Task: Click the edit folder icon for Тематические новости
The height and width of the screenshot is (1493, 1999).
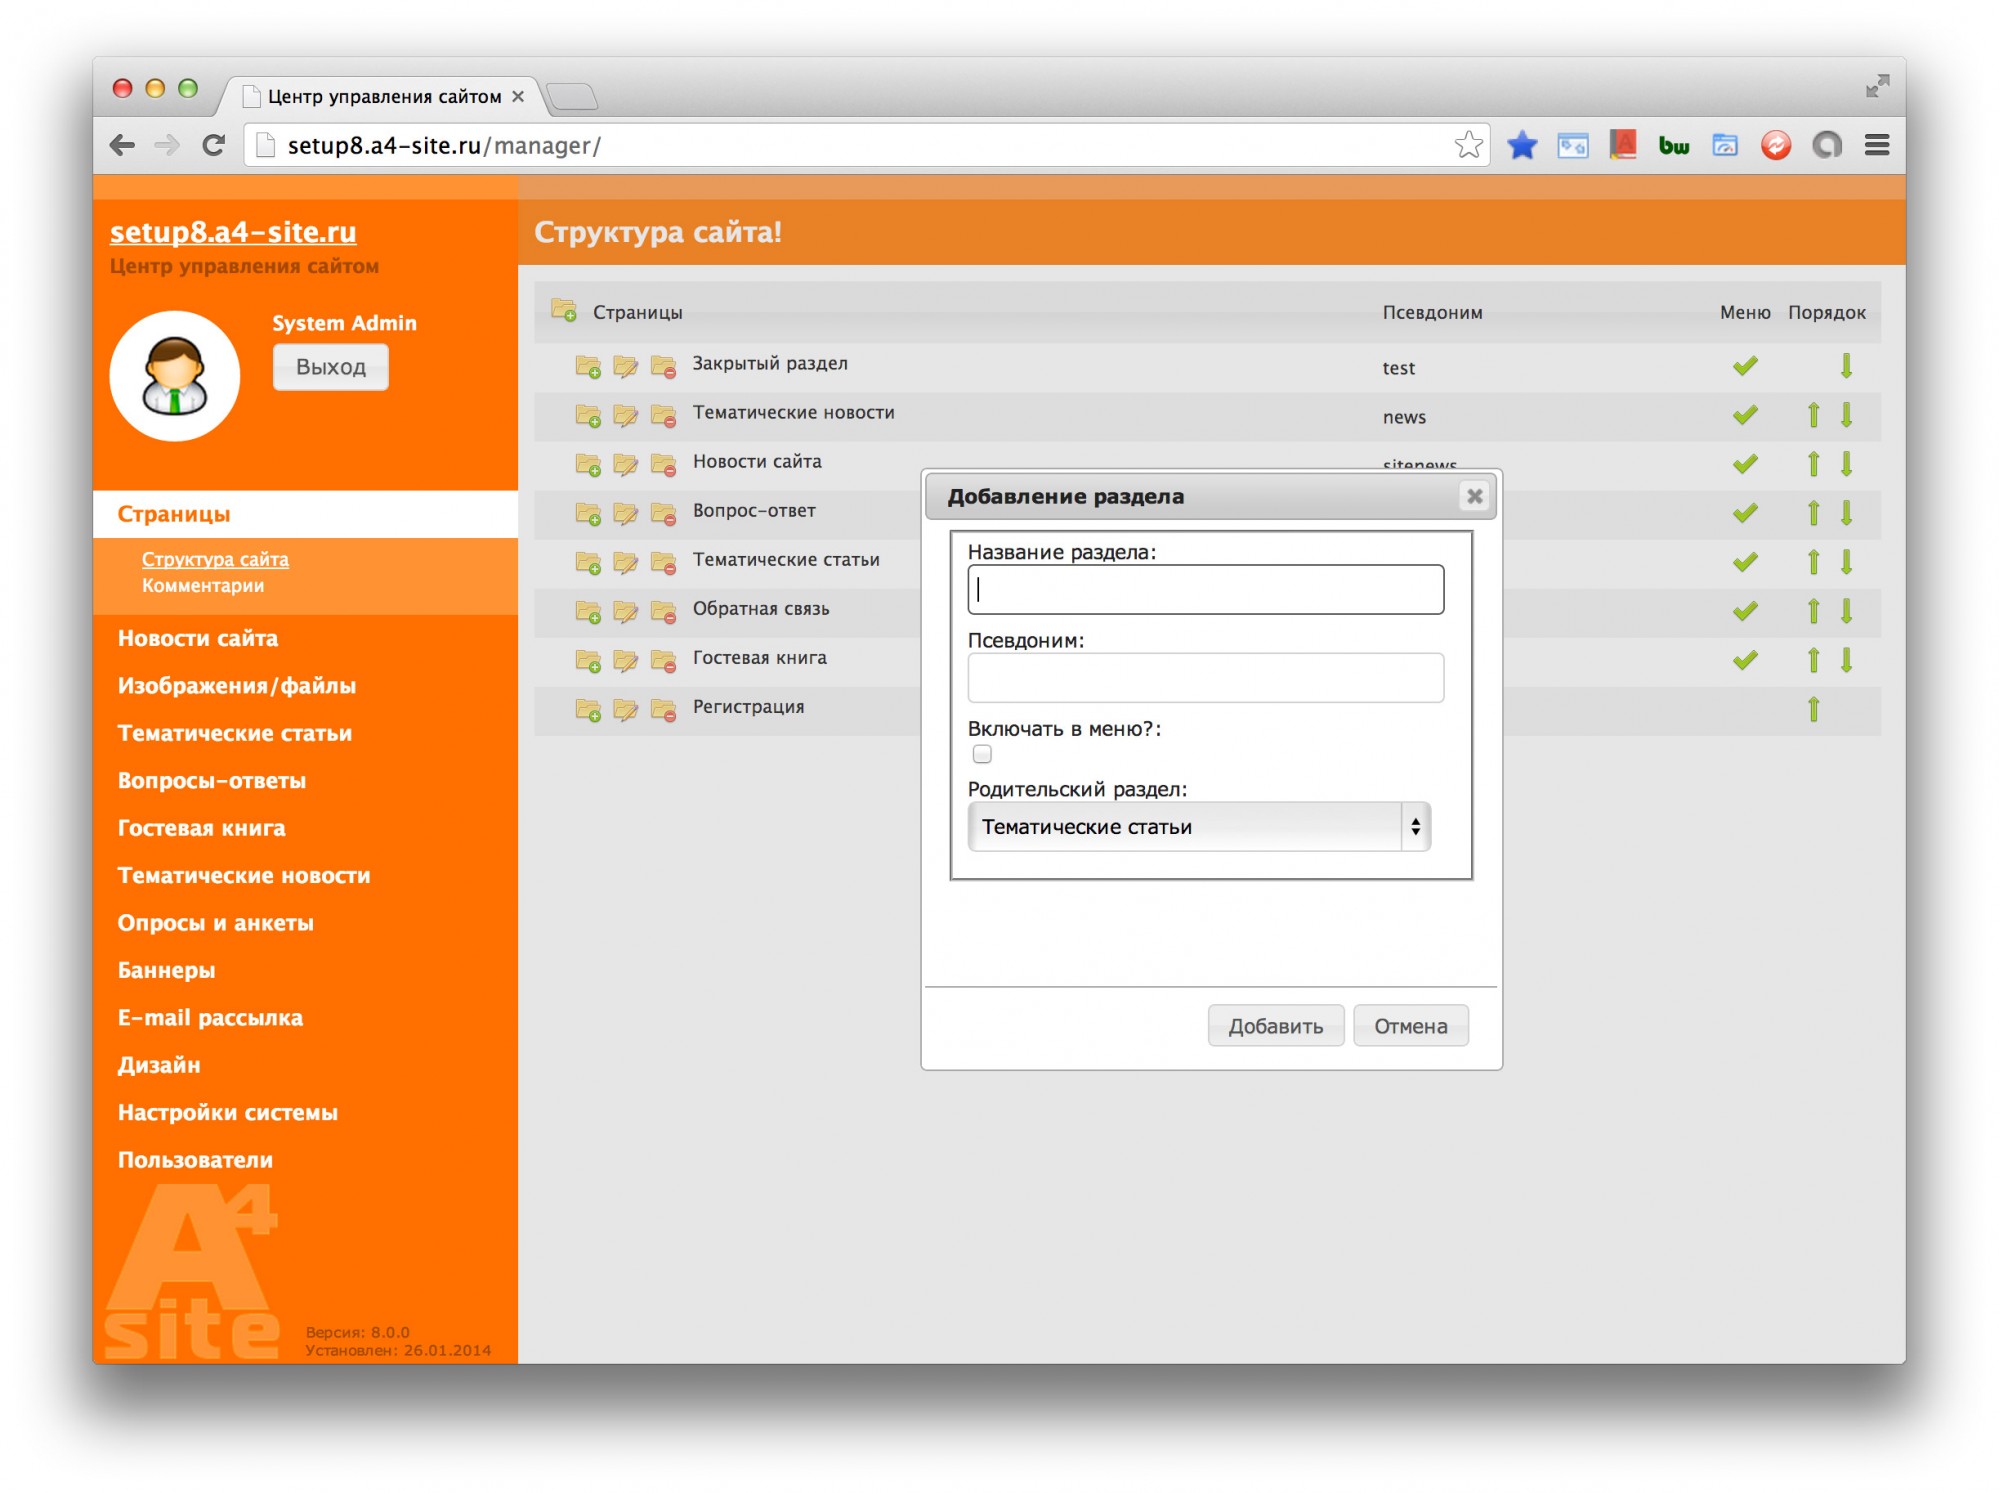Action: [x=625, y=415]
